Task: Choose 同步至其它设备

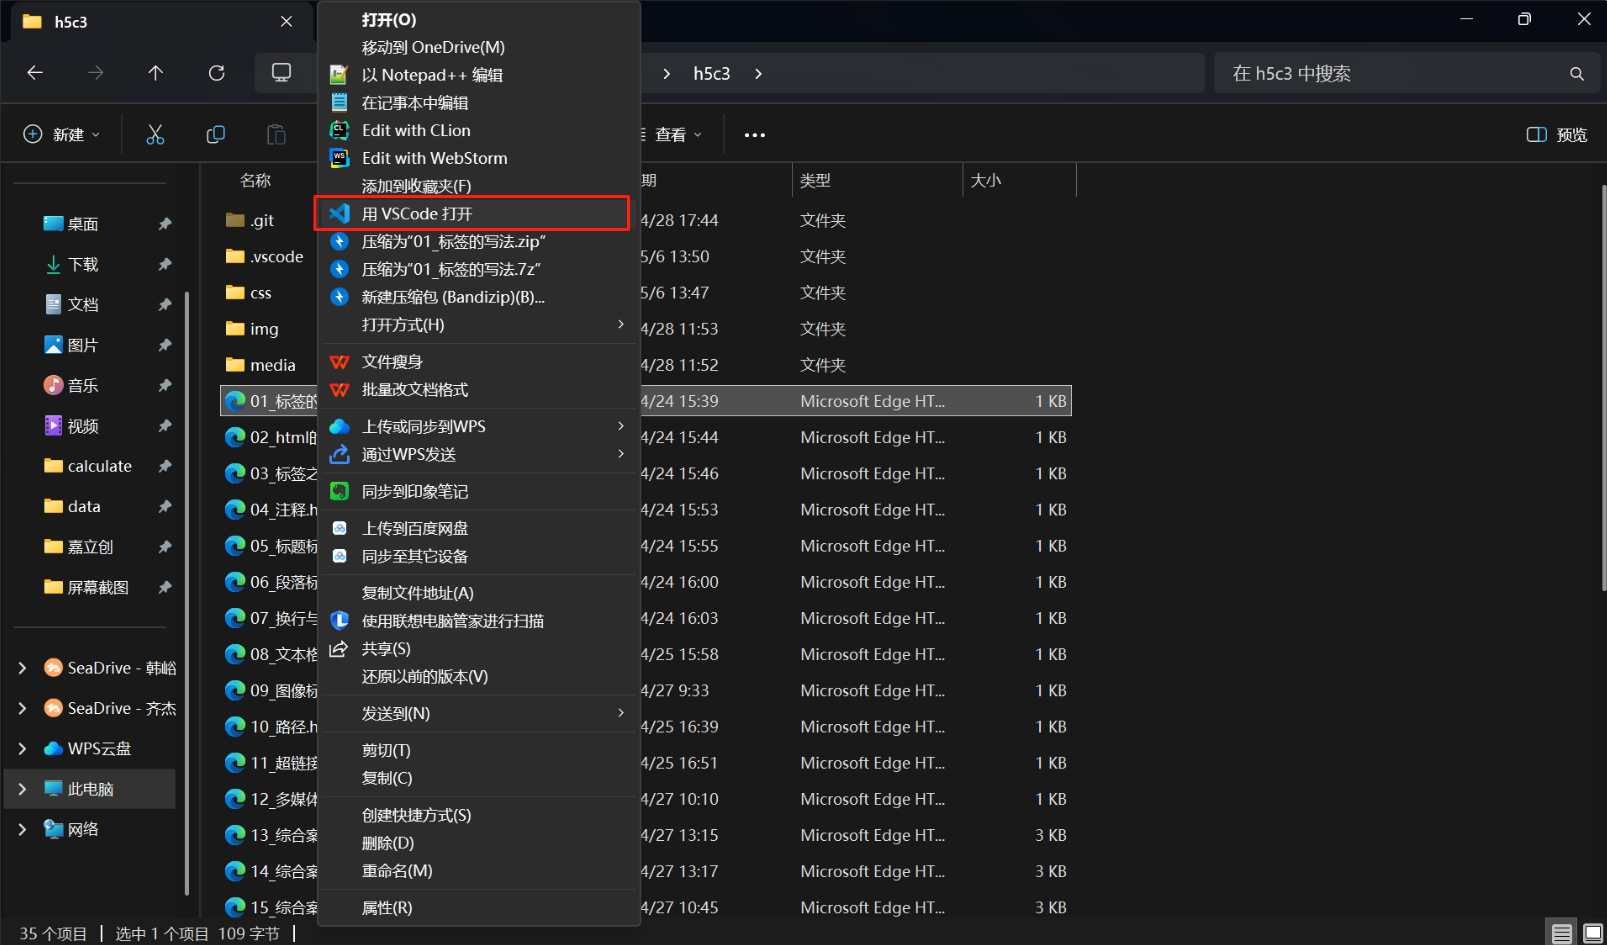Action: click(478, 556)
